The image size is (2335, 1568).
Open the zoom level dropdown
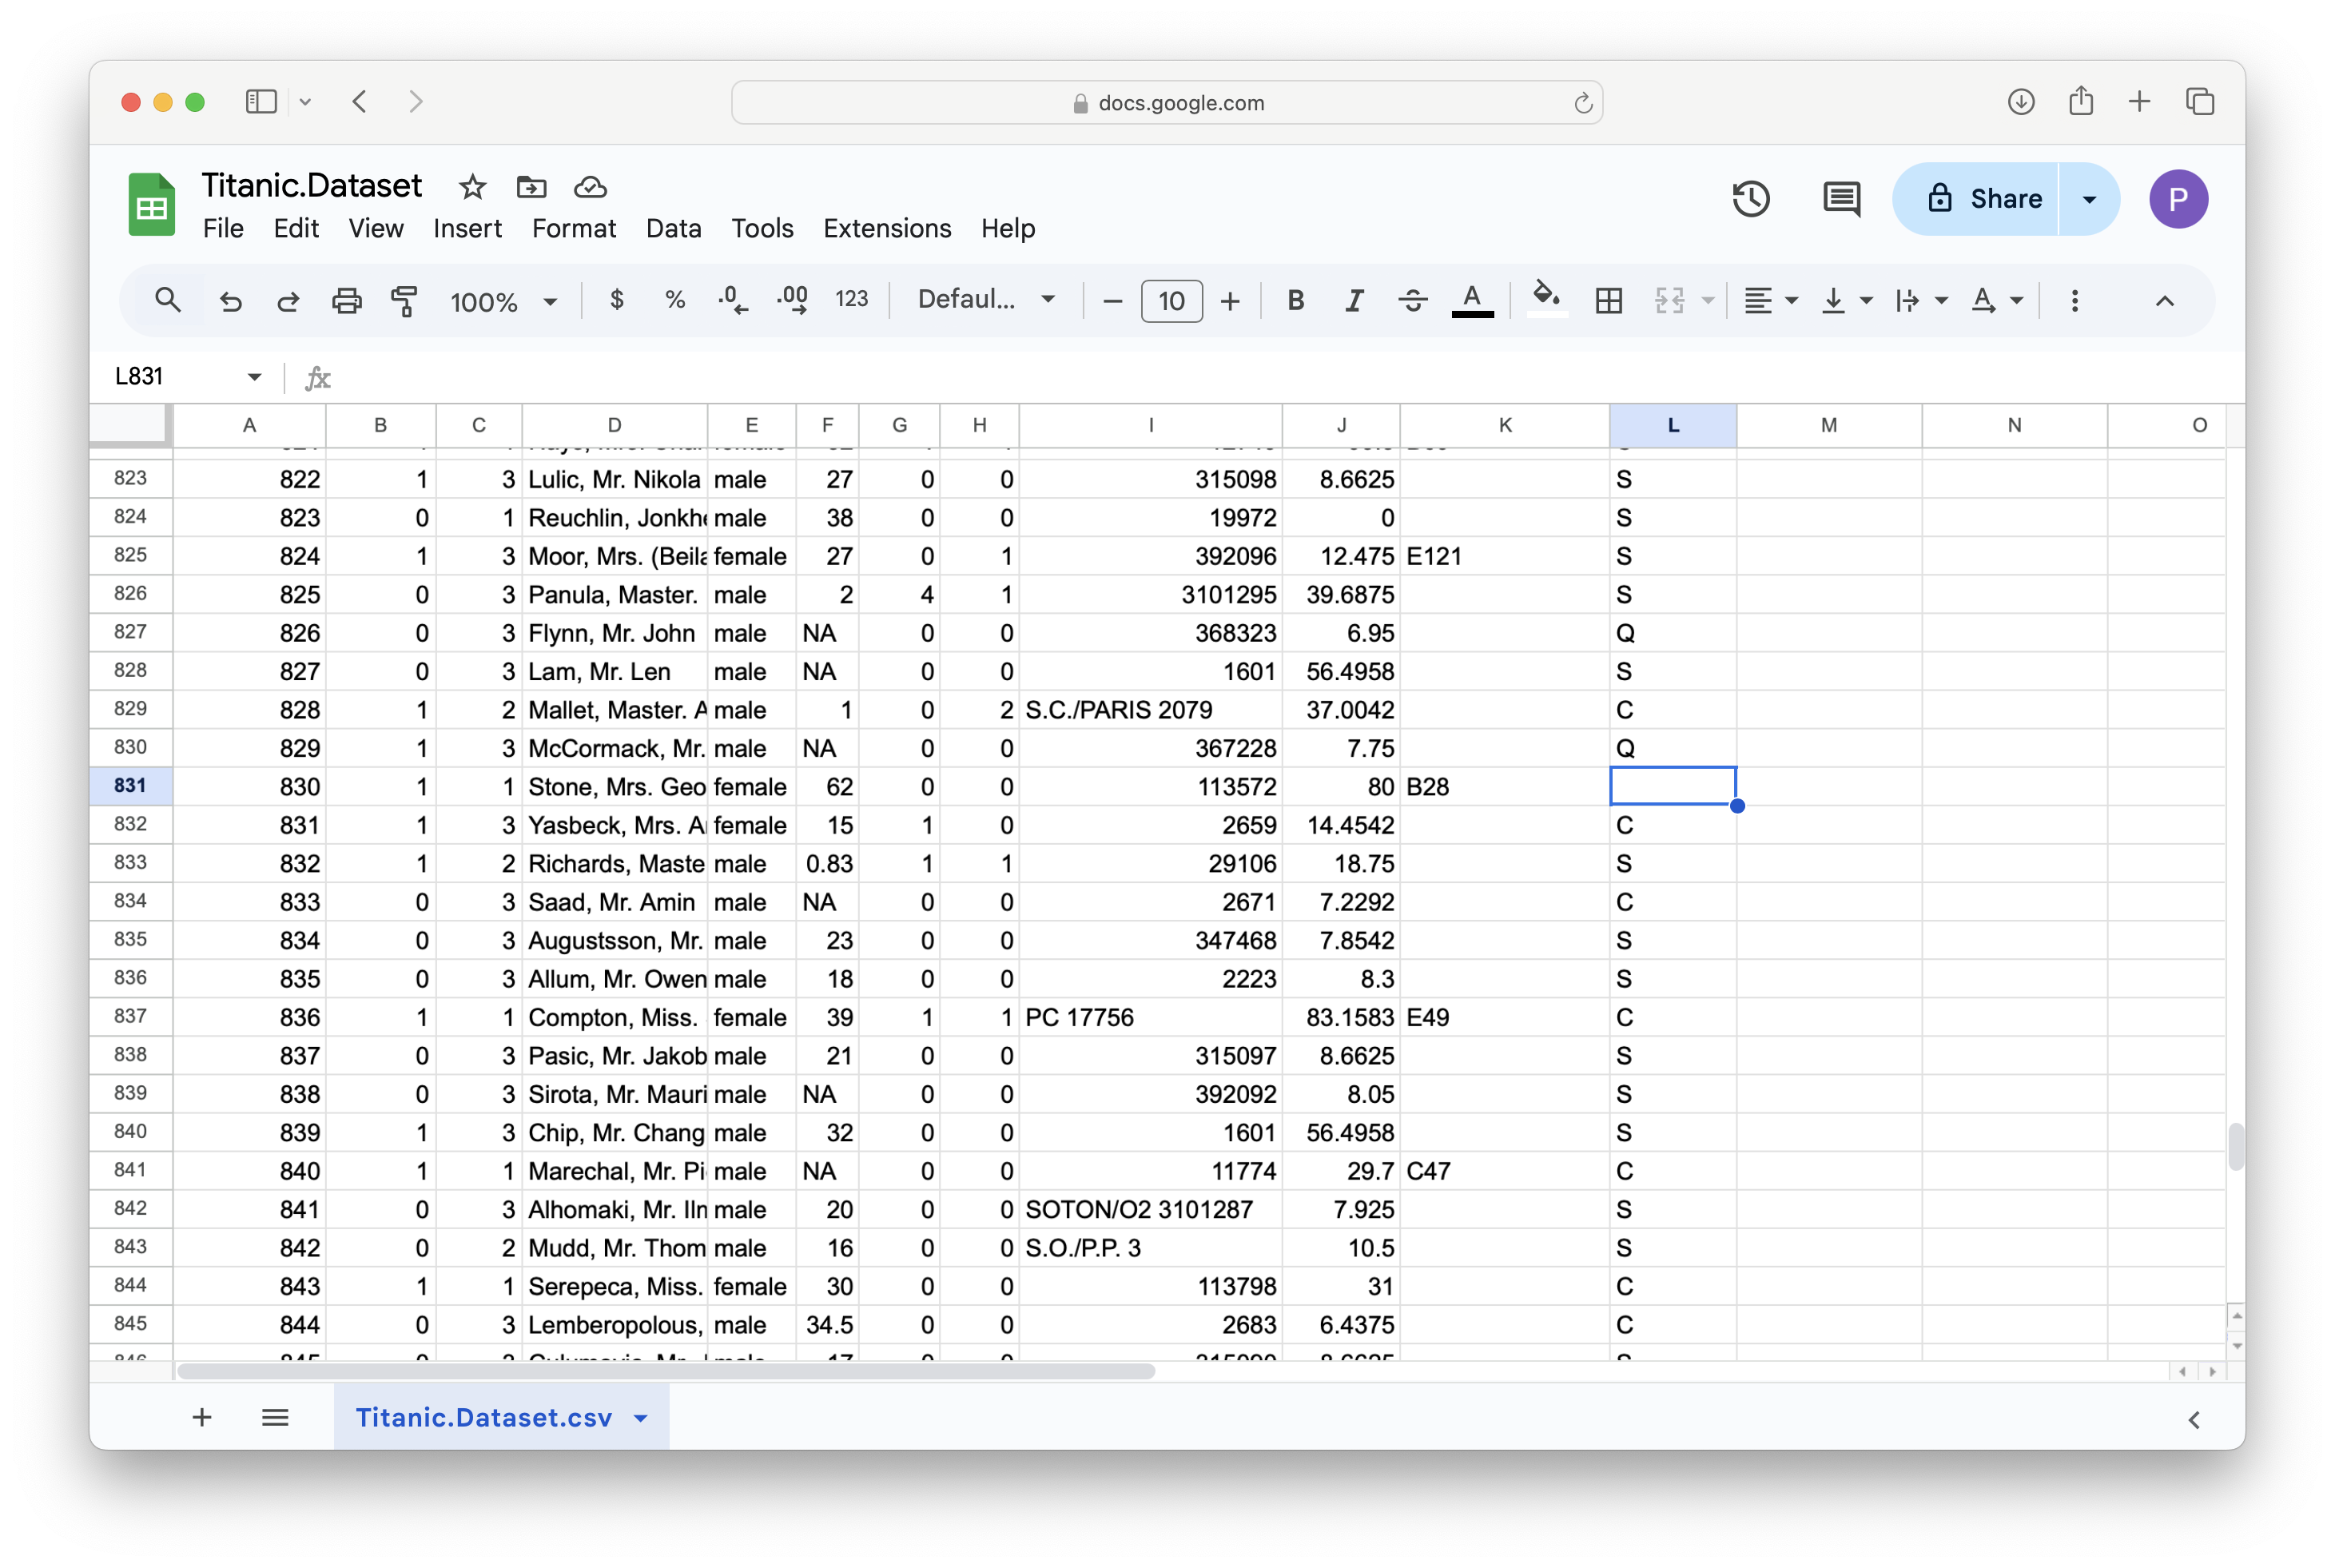click(505, 300)
